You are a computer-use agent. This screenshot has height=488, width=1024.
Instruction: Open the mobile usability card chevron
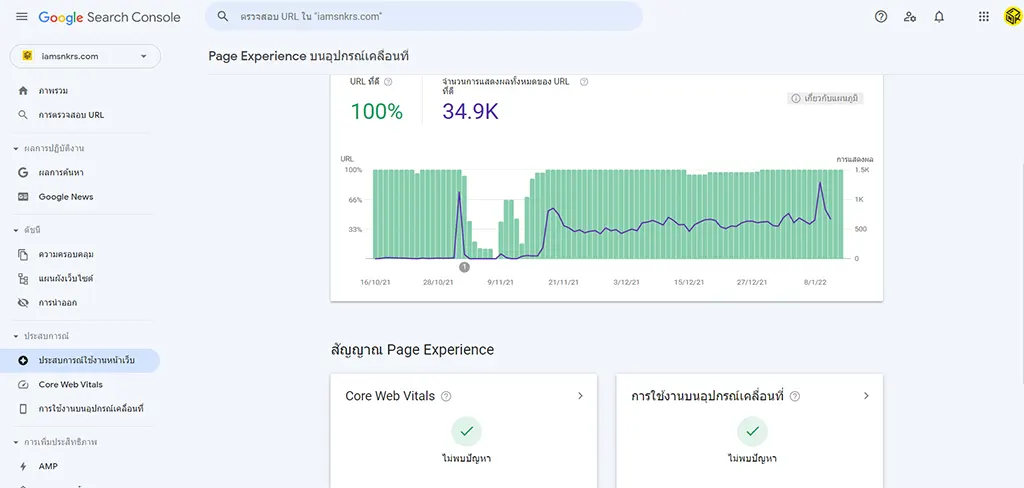866,396
